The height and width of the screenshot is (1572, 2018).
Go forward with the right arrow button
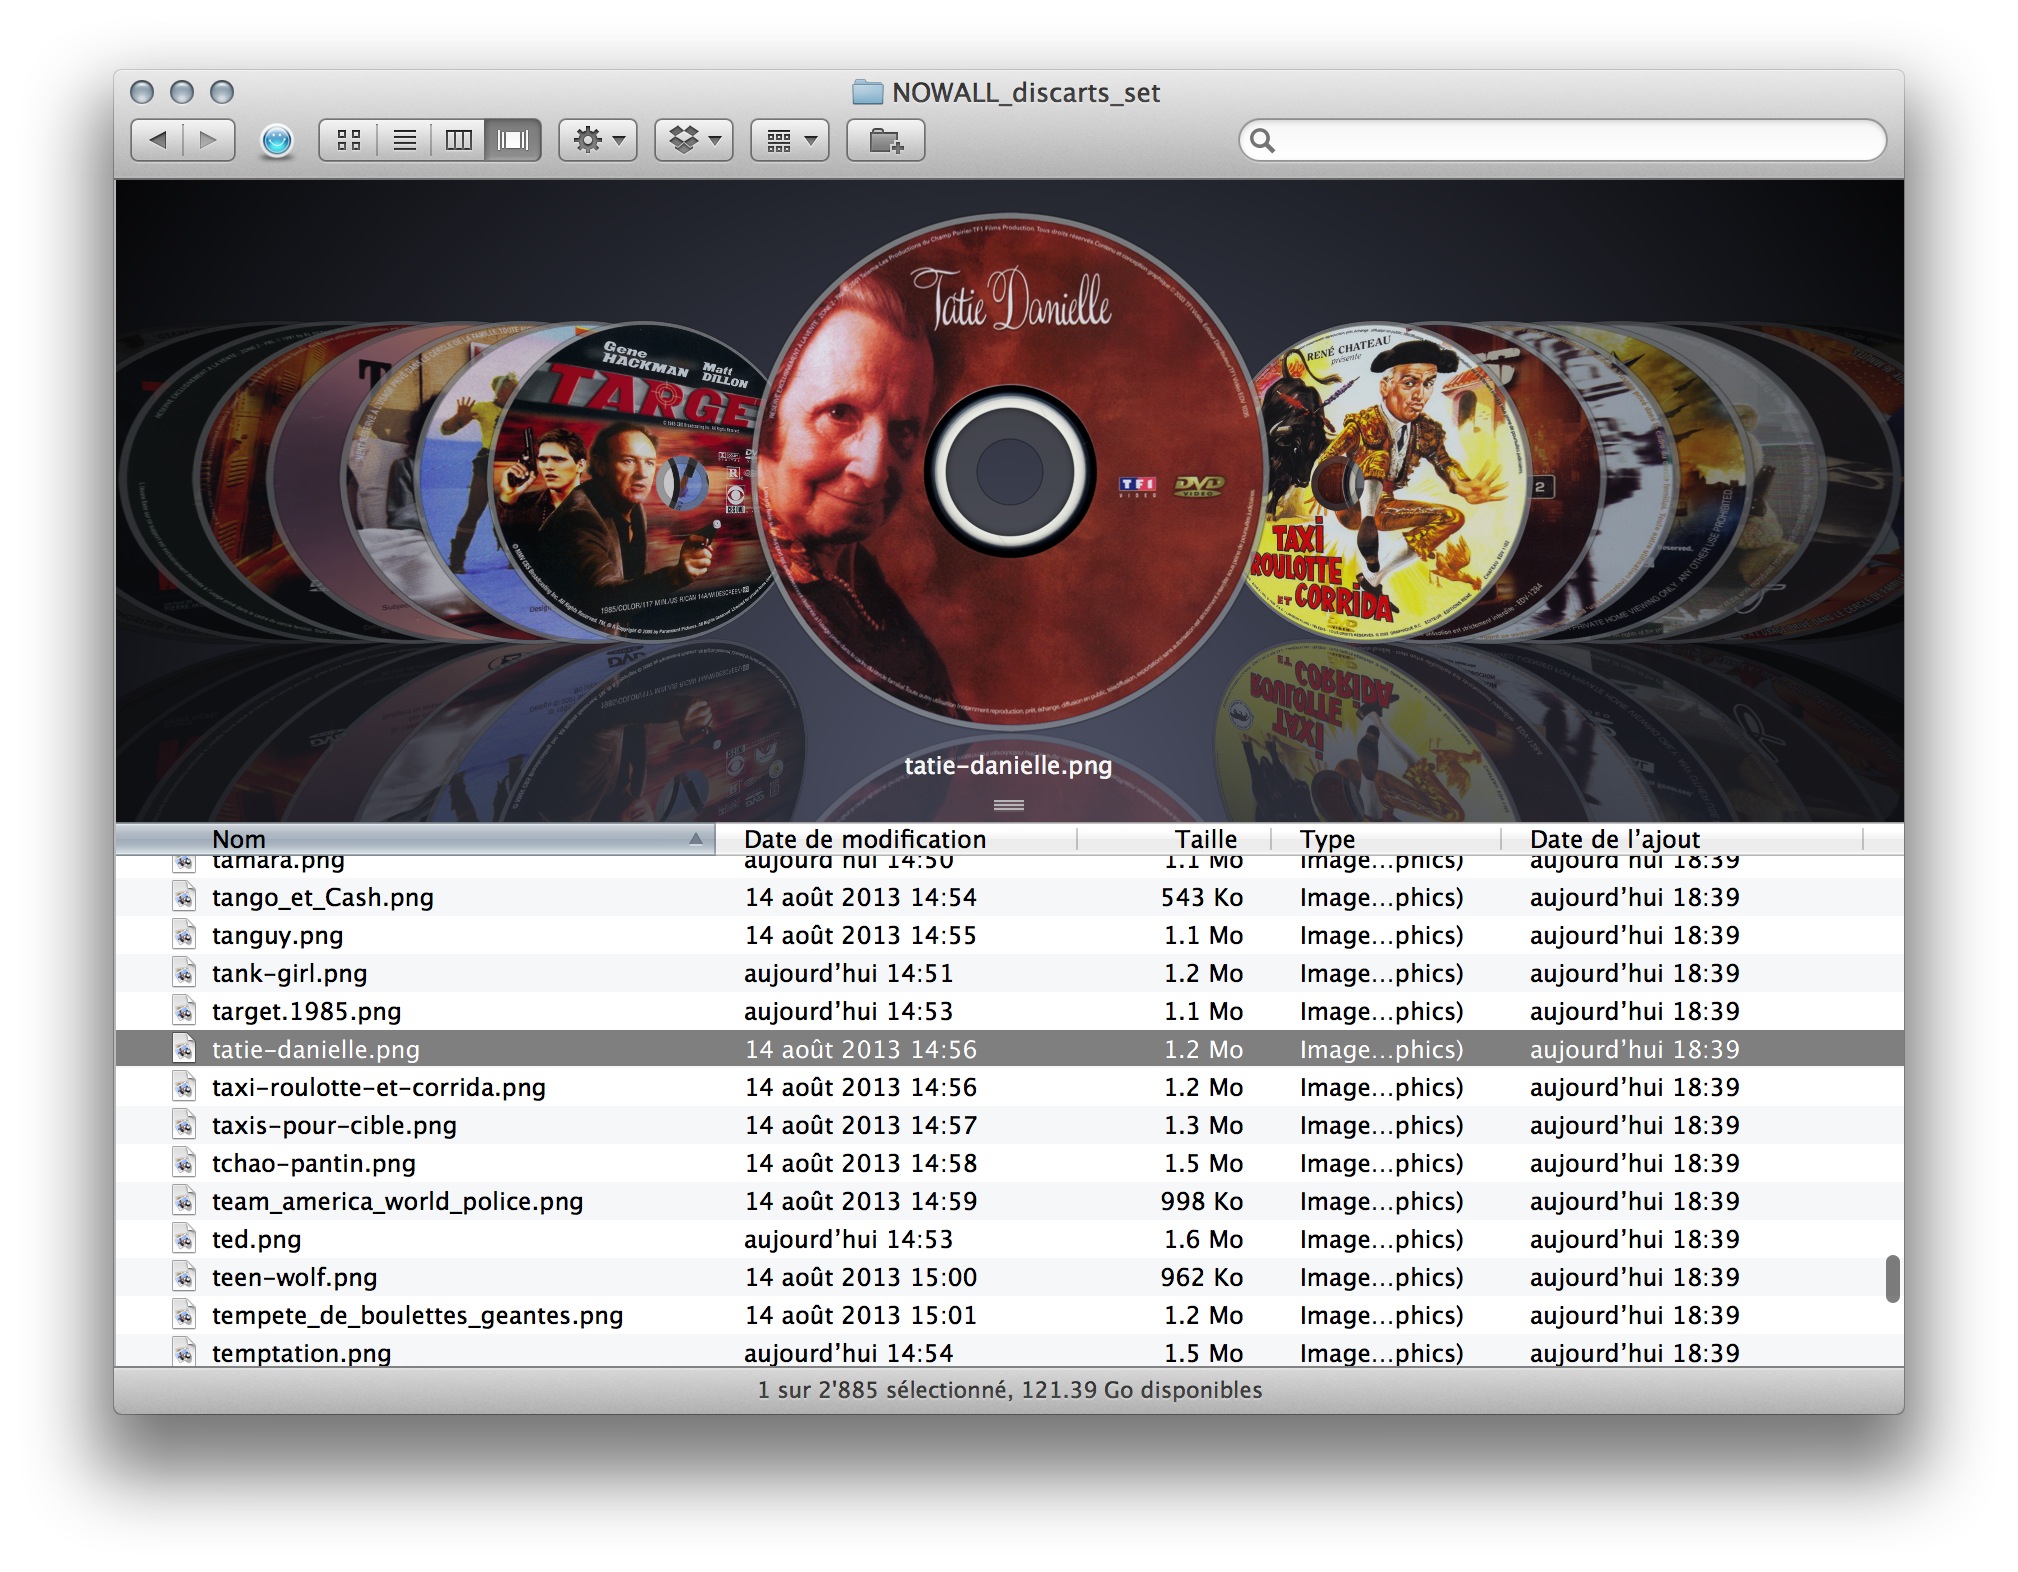(x=209, y=140)
